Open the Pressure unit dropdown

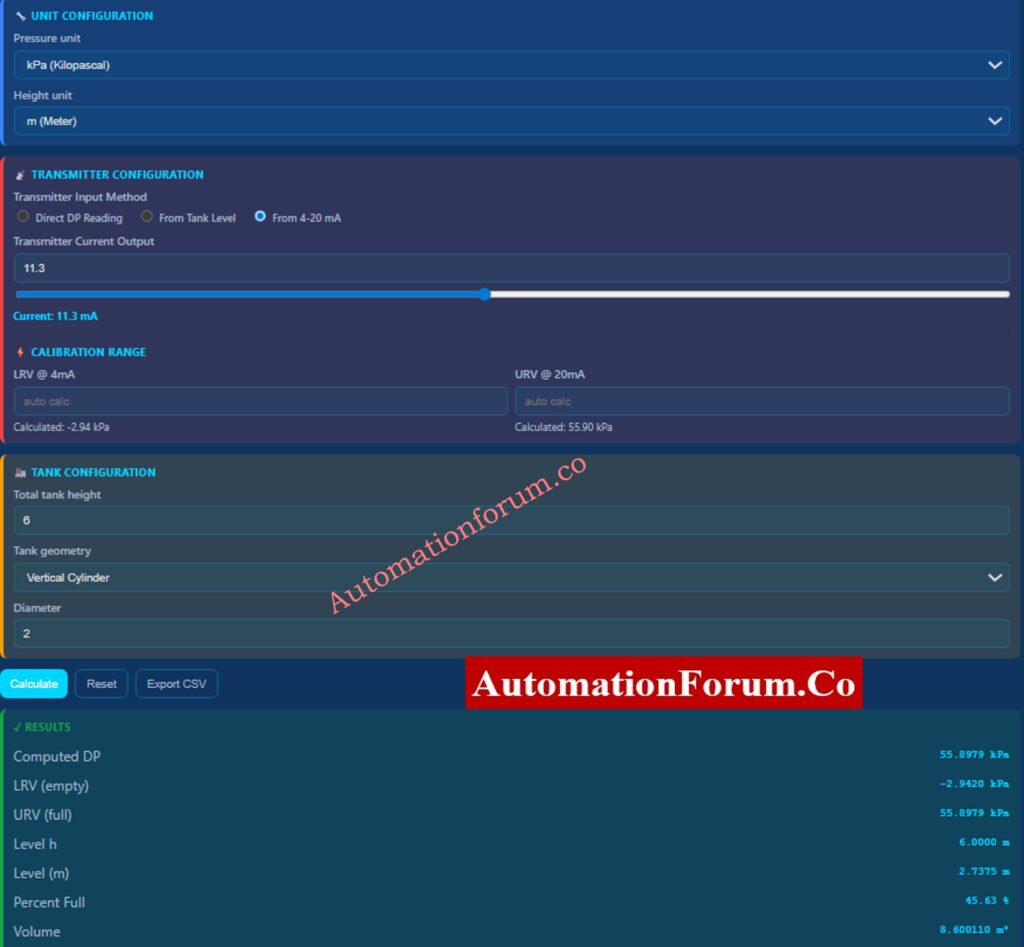(511, 65)
